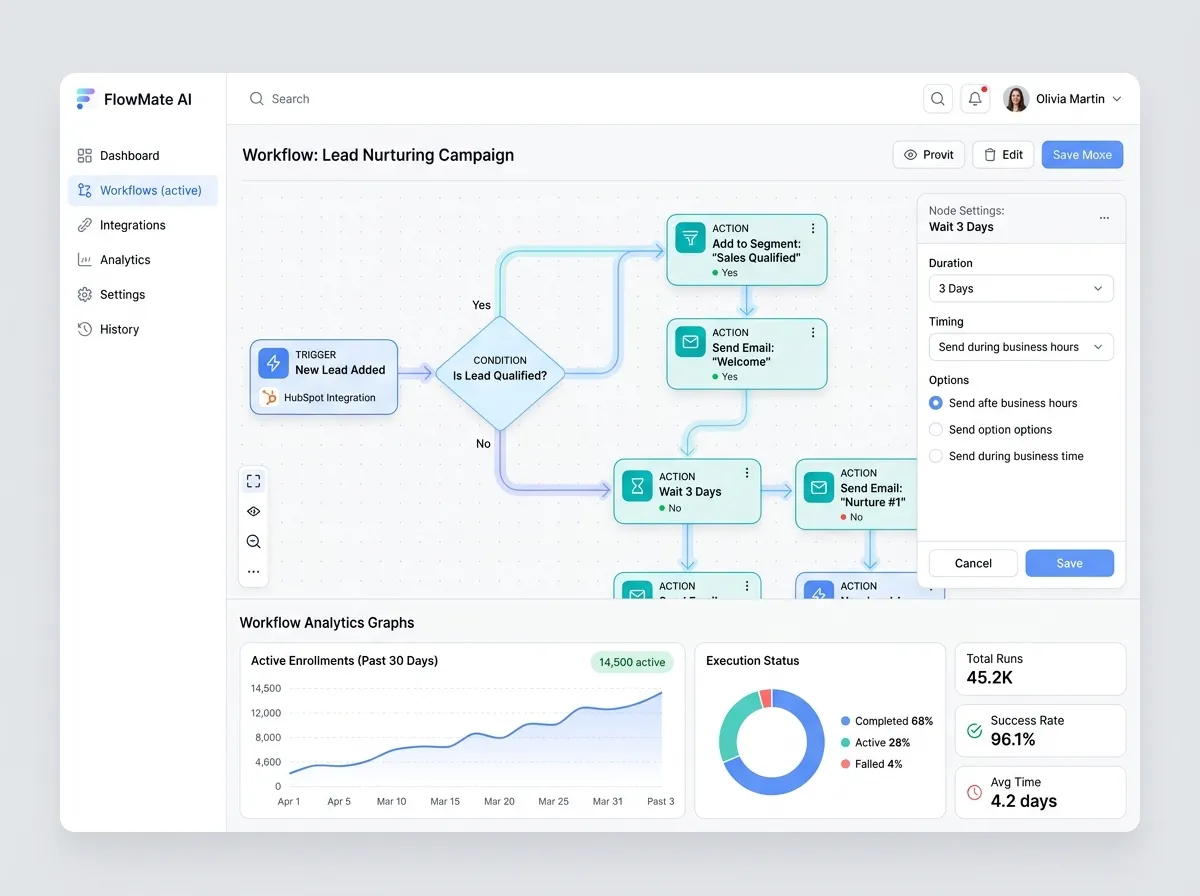Click the canvas toolbar more options dots
Screen dimensions: 1200x896
click(254, 572)
